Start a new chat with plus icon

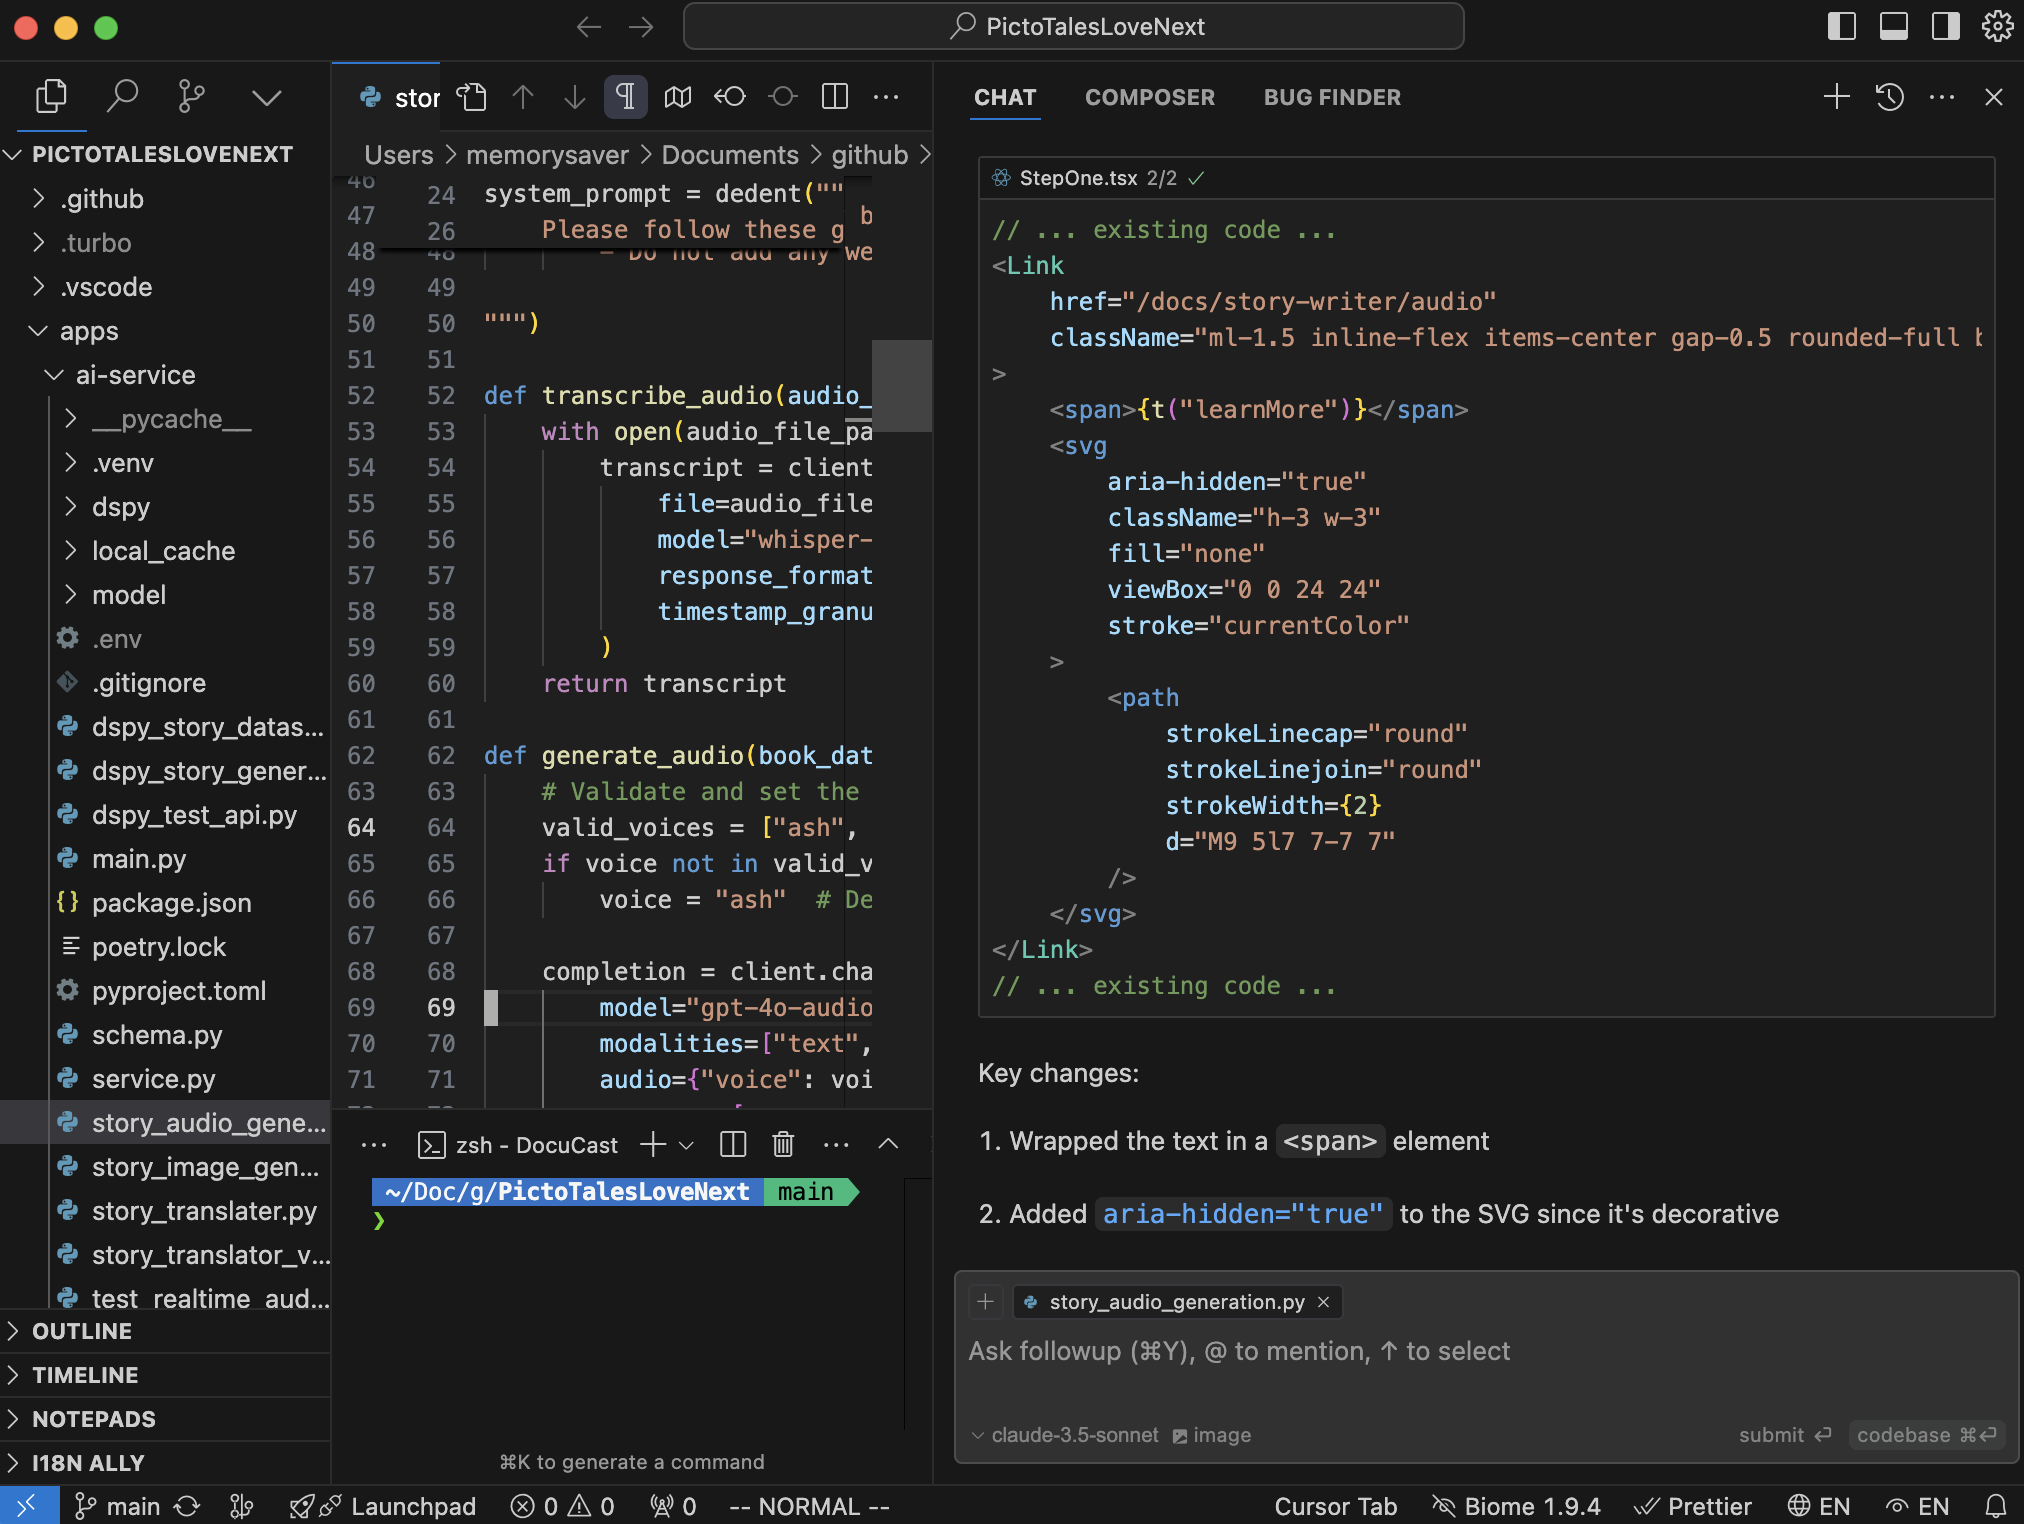coord(1836,97)
